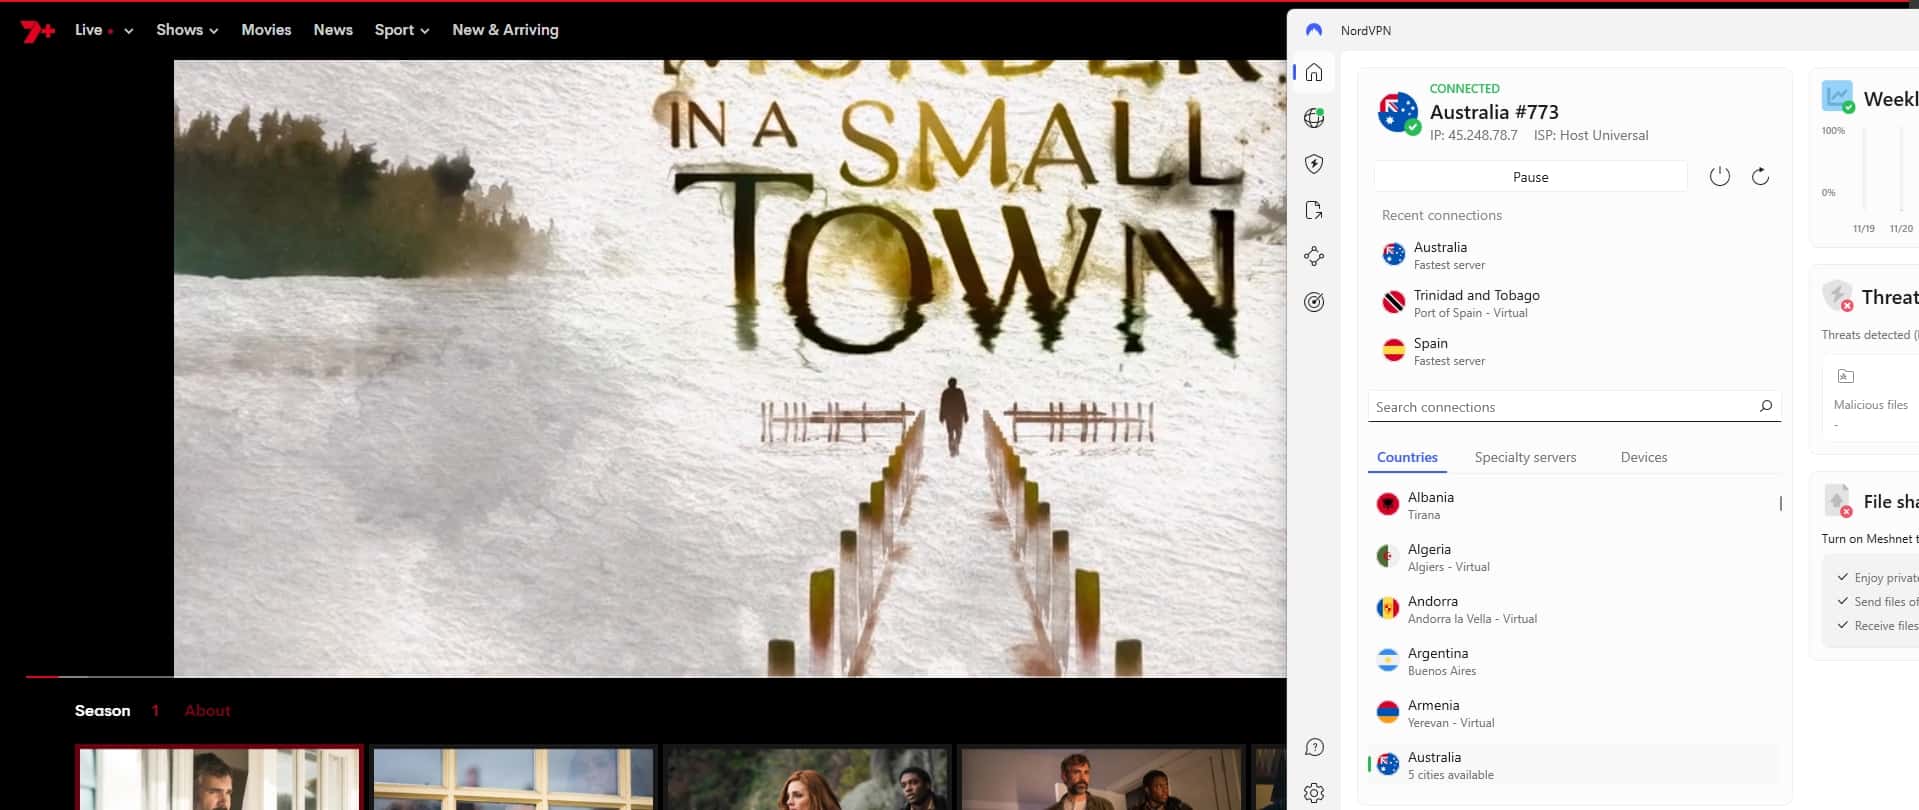Click the Trinidad and Tobago flag icon
This screenshot has width=1919, height=810.
1393,303
